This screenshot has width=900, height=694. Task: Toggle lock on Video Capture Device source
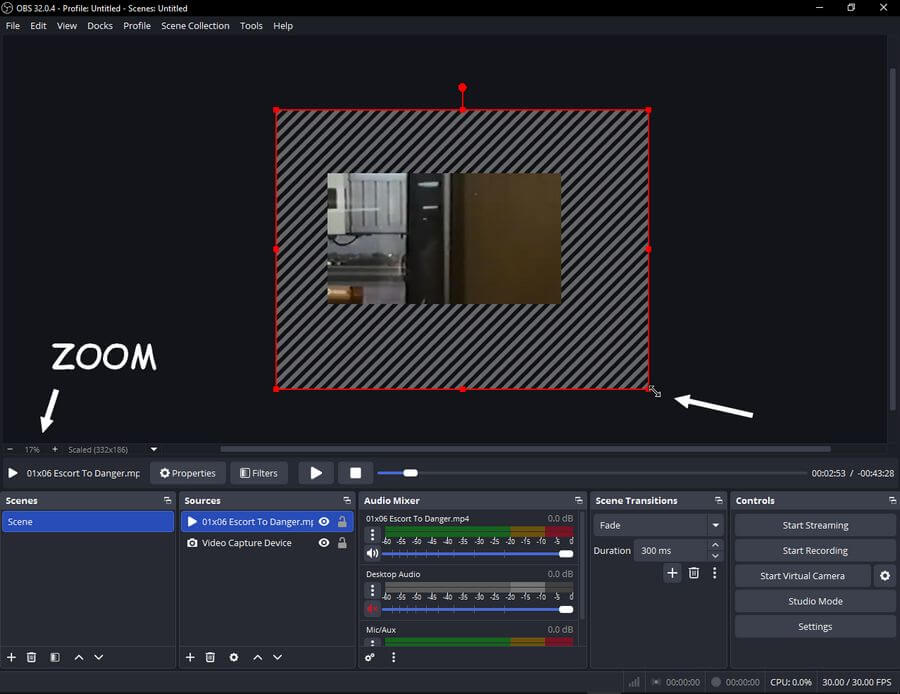click(x=342, y=543)
